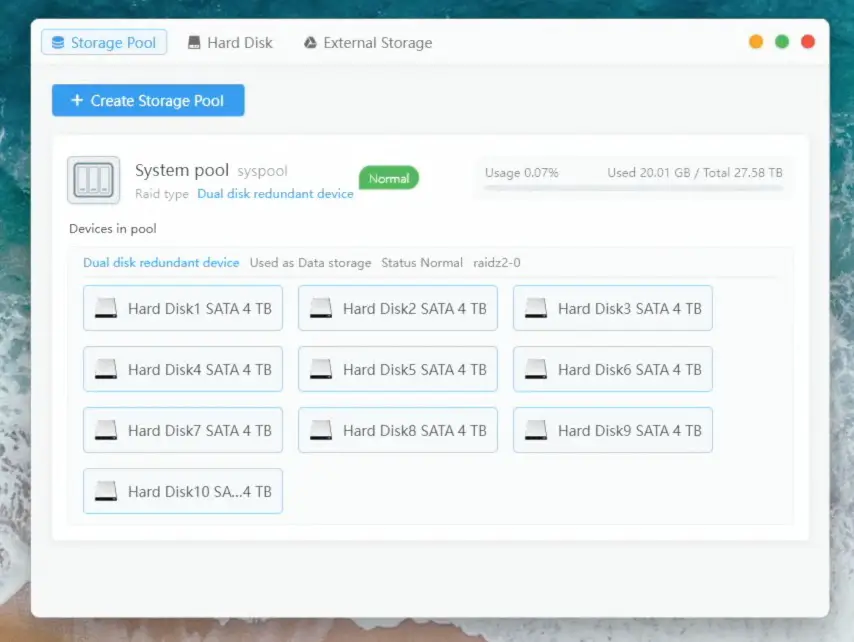Image resolution: width=854 pixels, height=642 pixels.
Task: Click the Hard Disk1 drive icon
Action: coord(106,309)
